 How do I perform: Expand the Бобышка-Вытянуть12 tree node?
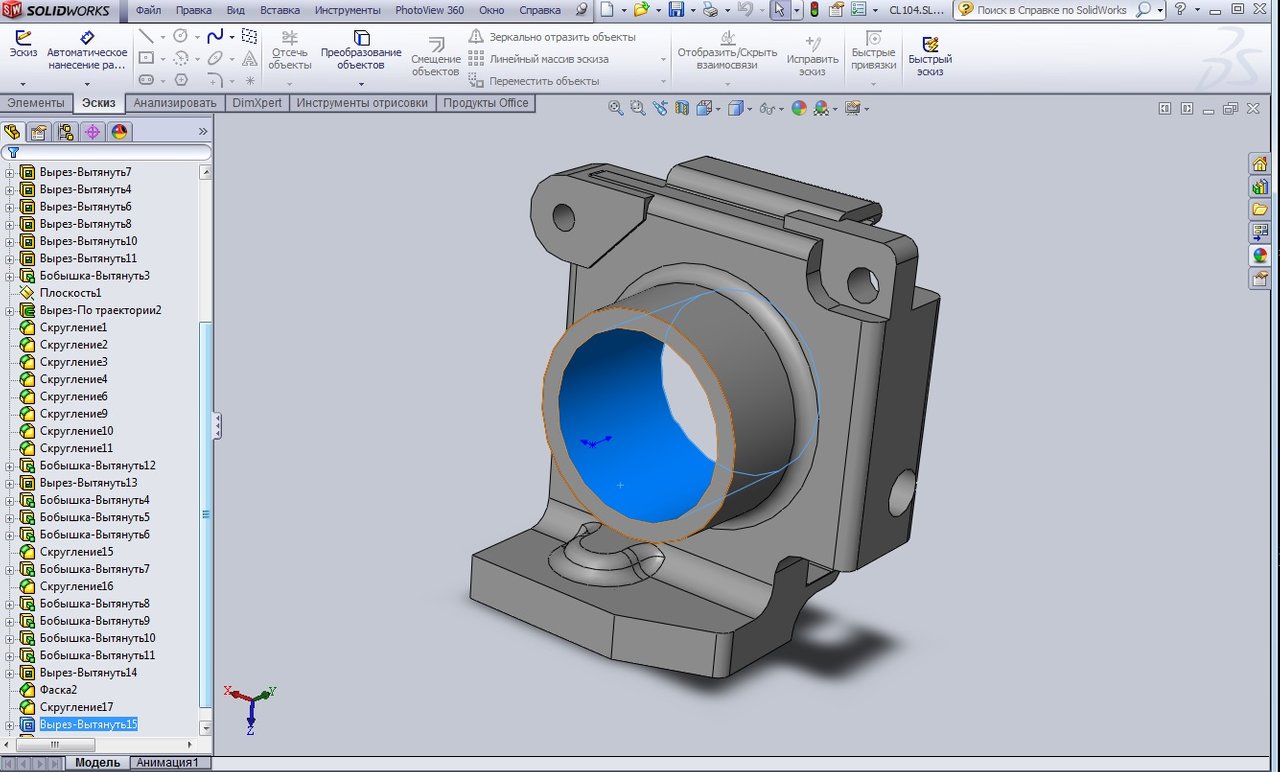tap(10, 466)
